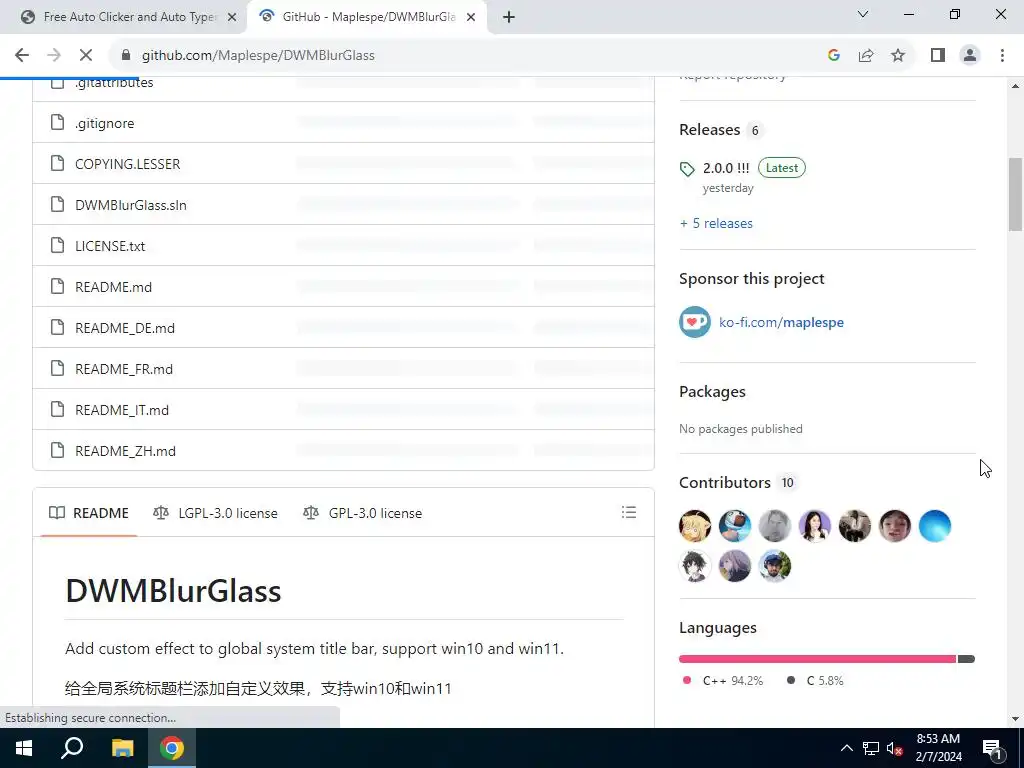This screenshot has width=1024, height=768.
Task: Click the C++ language progress bar
Action: click(x=817, y=659)
